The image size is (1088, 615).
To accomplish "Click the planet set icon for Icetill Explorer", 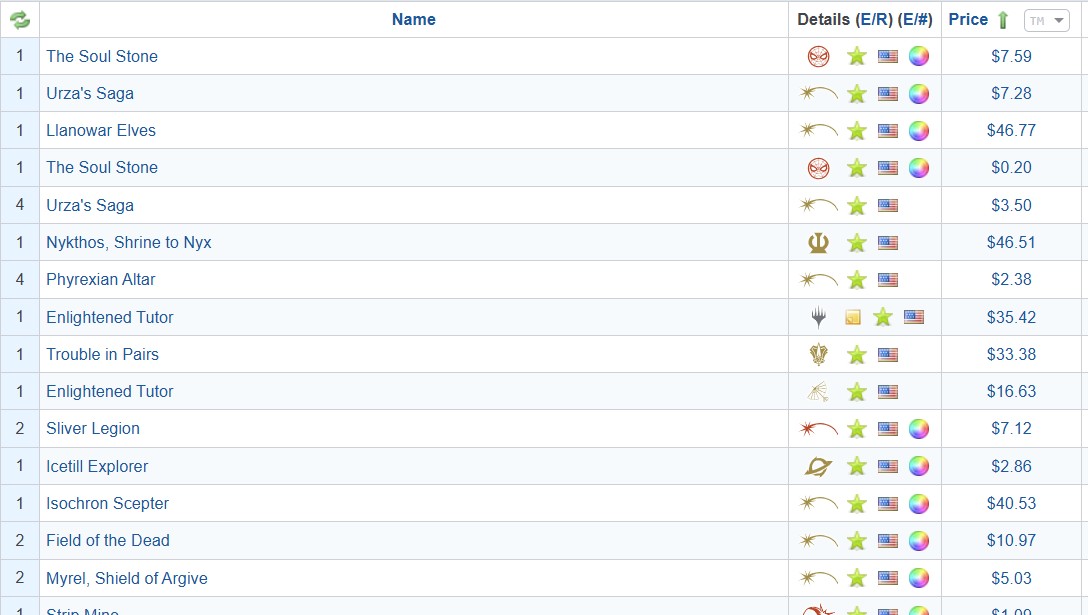I will [818, 466].
